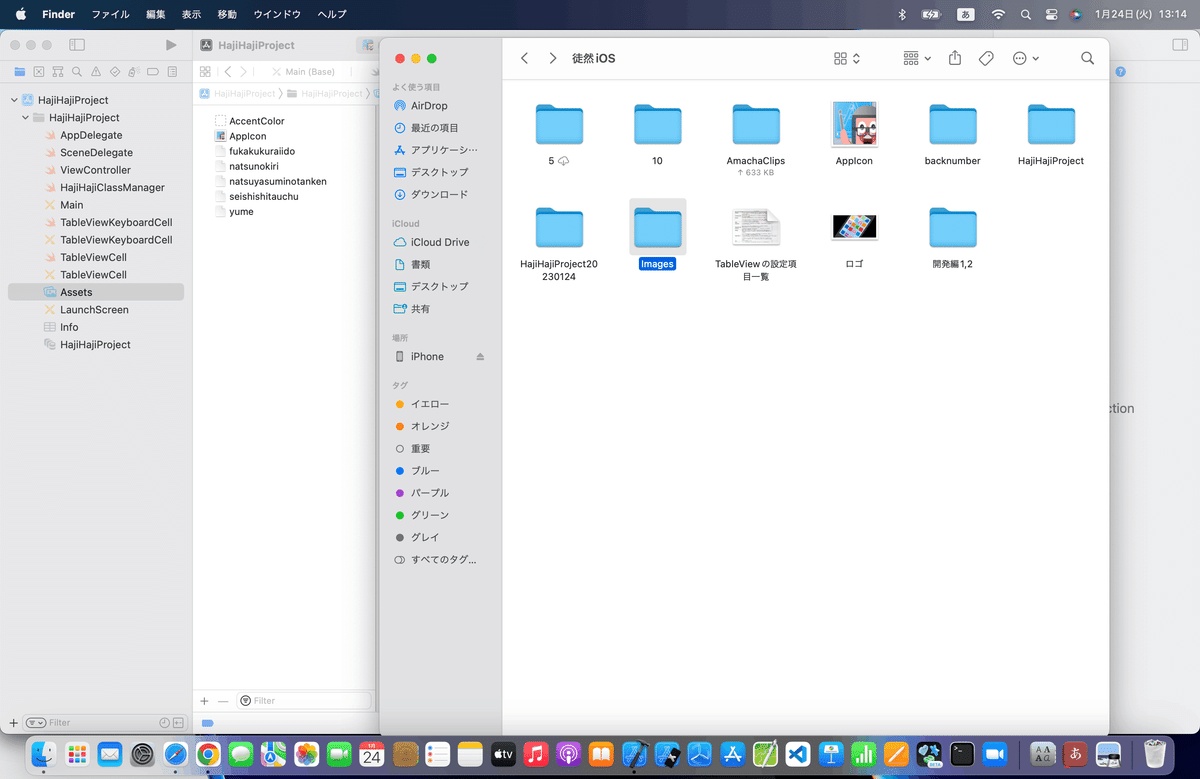This screenshot has width=1200, height=779.
Task: Open the 編集 menu
Action: coord(156,14)
